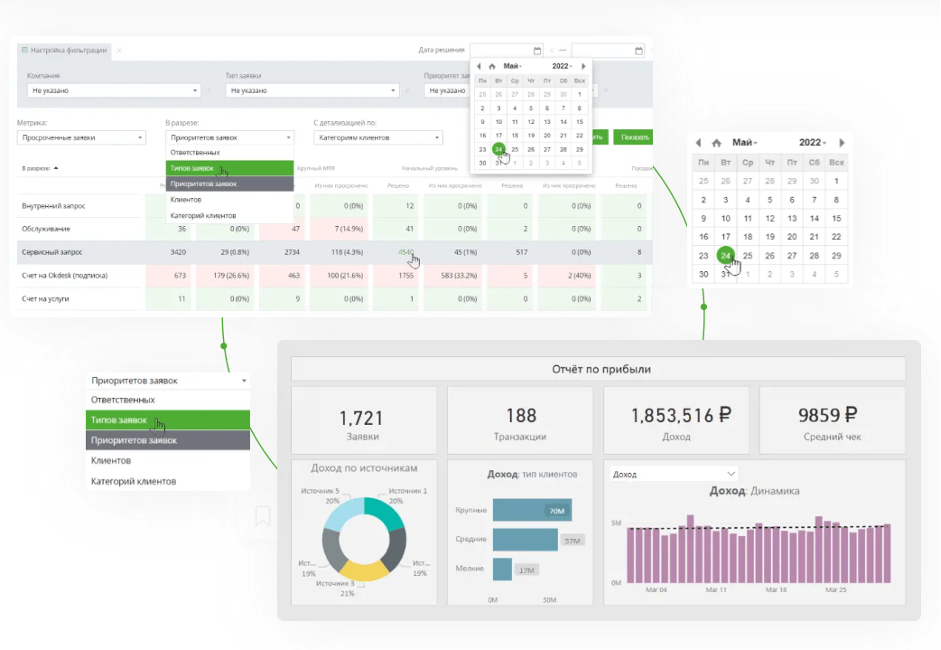Select Ответственных in the enlarged dropdown list

[x=123, y=399]
